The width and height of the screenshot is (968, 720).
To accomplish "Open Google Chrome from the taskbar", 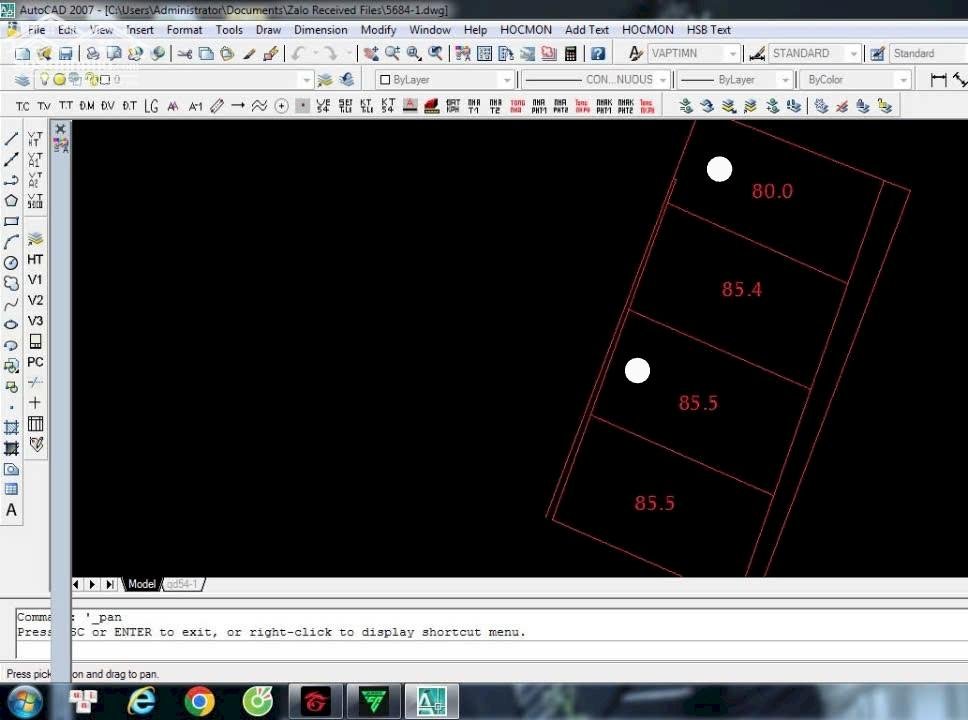I will (199, 702).
